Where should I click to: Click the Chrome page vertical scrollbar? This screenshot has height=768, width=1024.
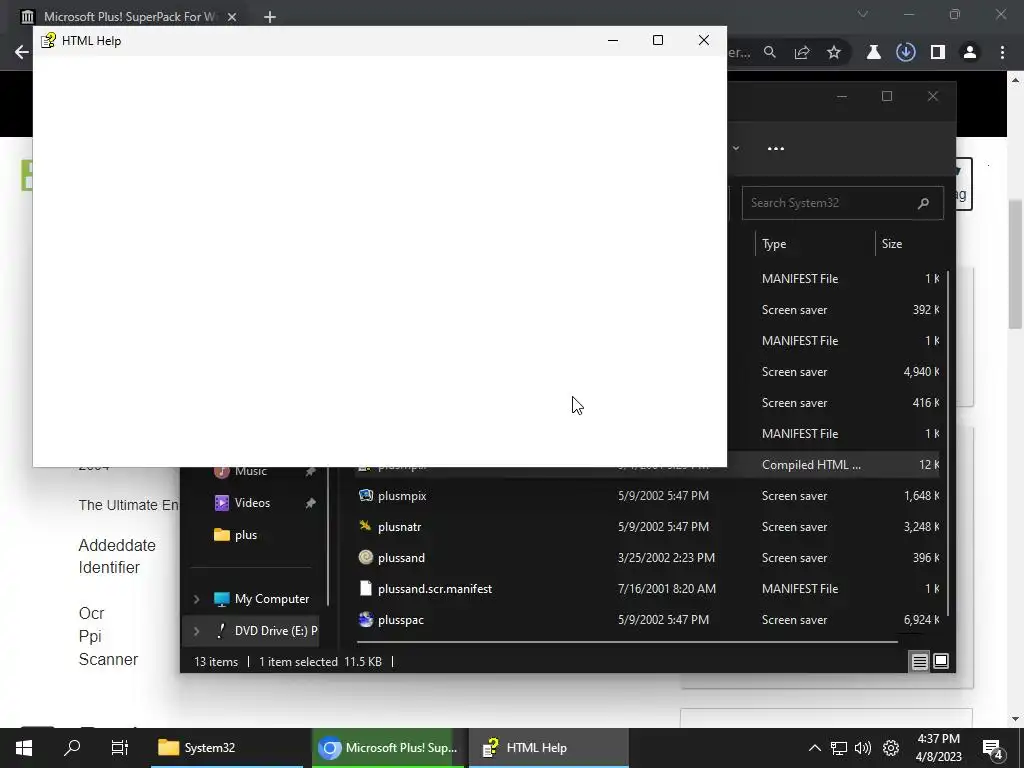pos(1015,264)
